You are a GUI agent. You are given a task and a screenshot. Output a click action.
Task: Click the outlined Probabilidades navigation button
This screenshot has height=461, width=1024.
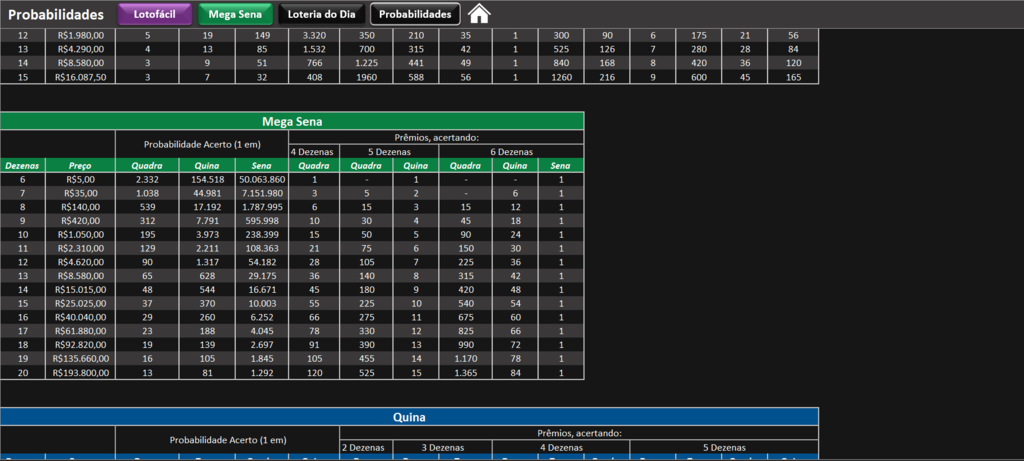(415, 14)
